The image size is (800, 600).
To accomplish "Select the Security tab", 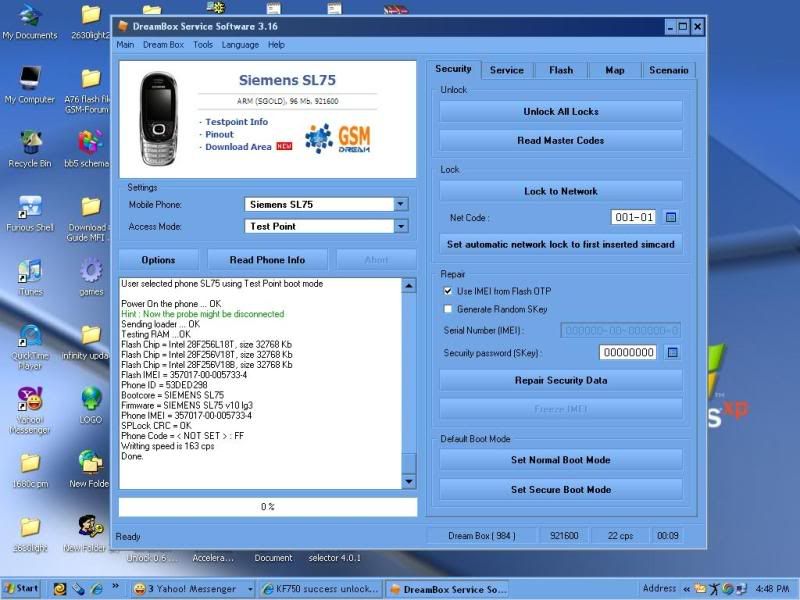I will [453, 69].
